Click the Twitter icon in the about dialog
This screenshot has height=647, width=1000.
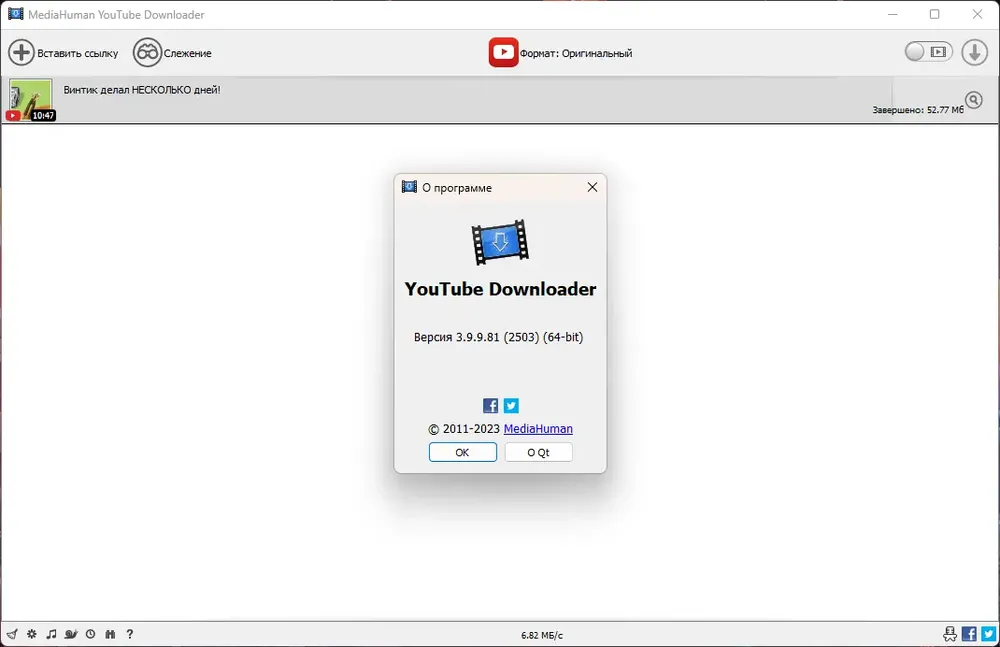511,405
